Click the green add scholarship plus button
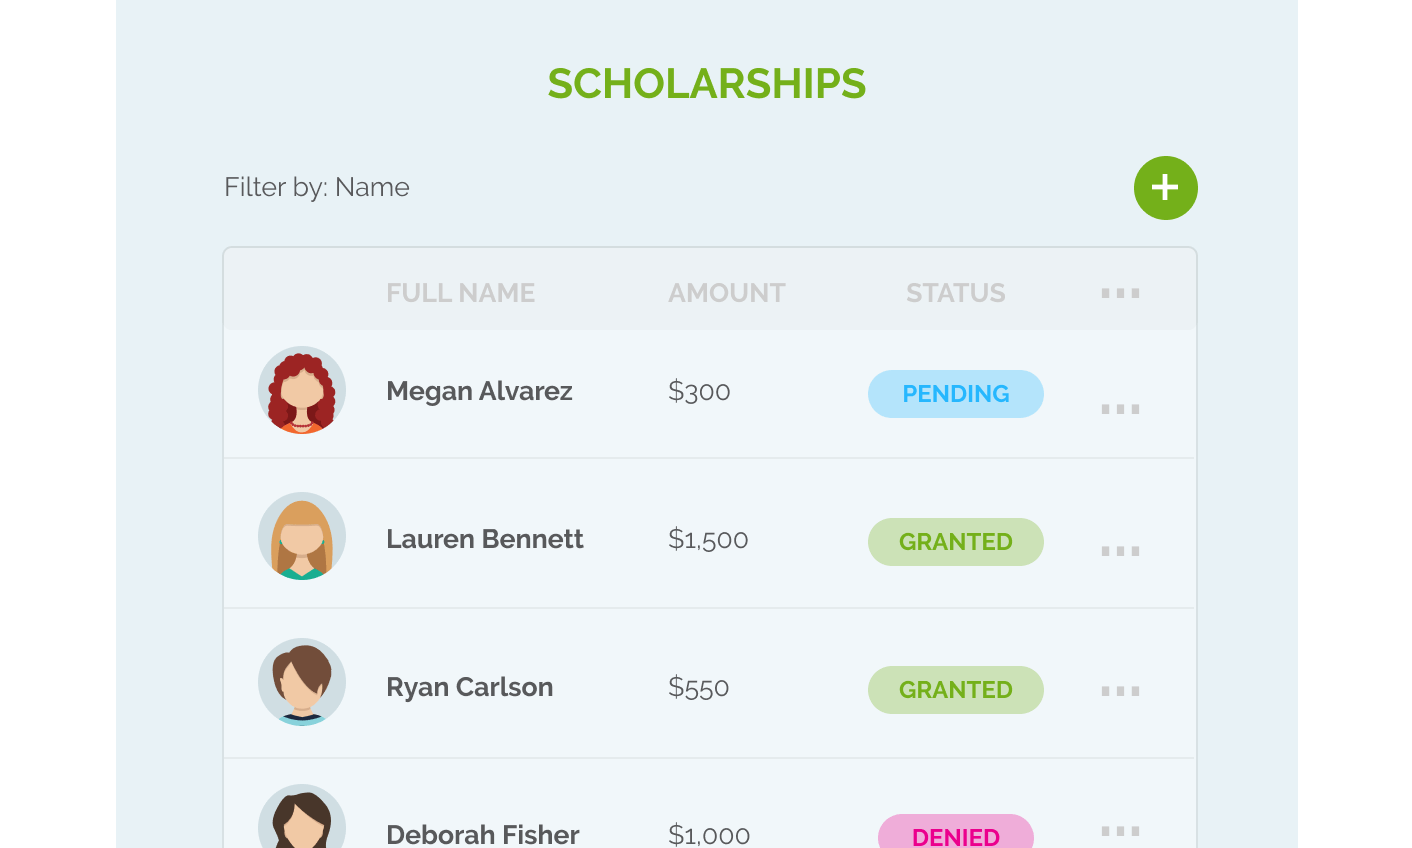 pos(1165,188)
